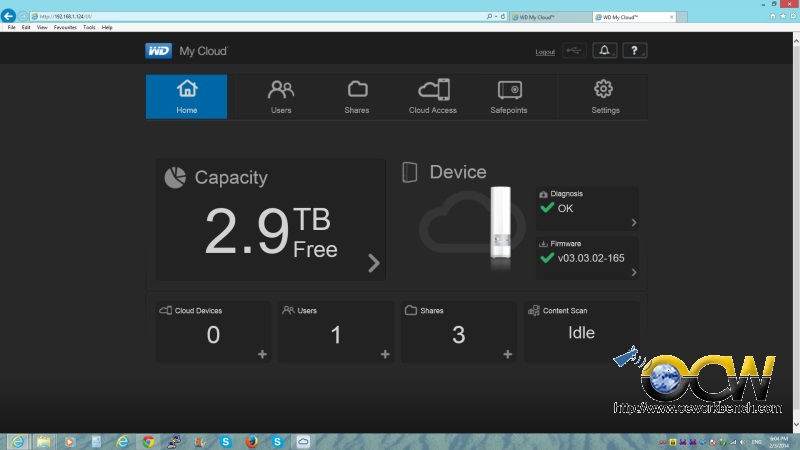This screenshot has width=800, height=450.
Task: Open the Edit menu
Action: point(26,28)
